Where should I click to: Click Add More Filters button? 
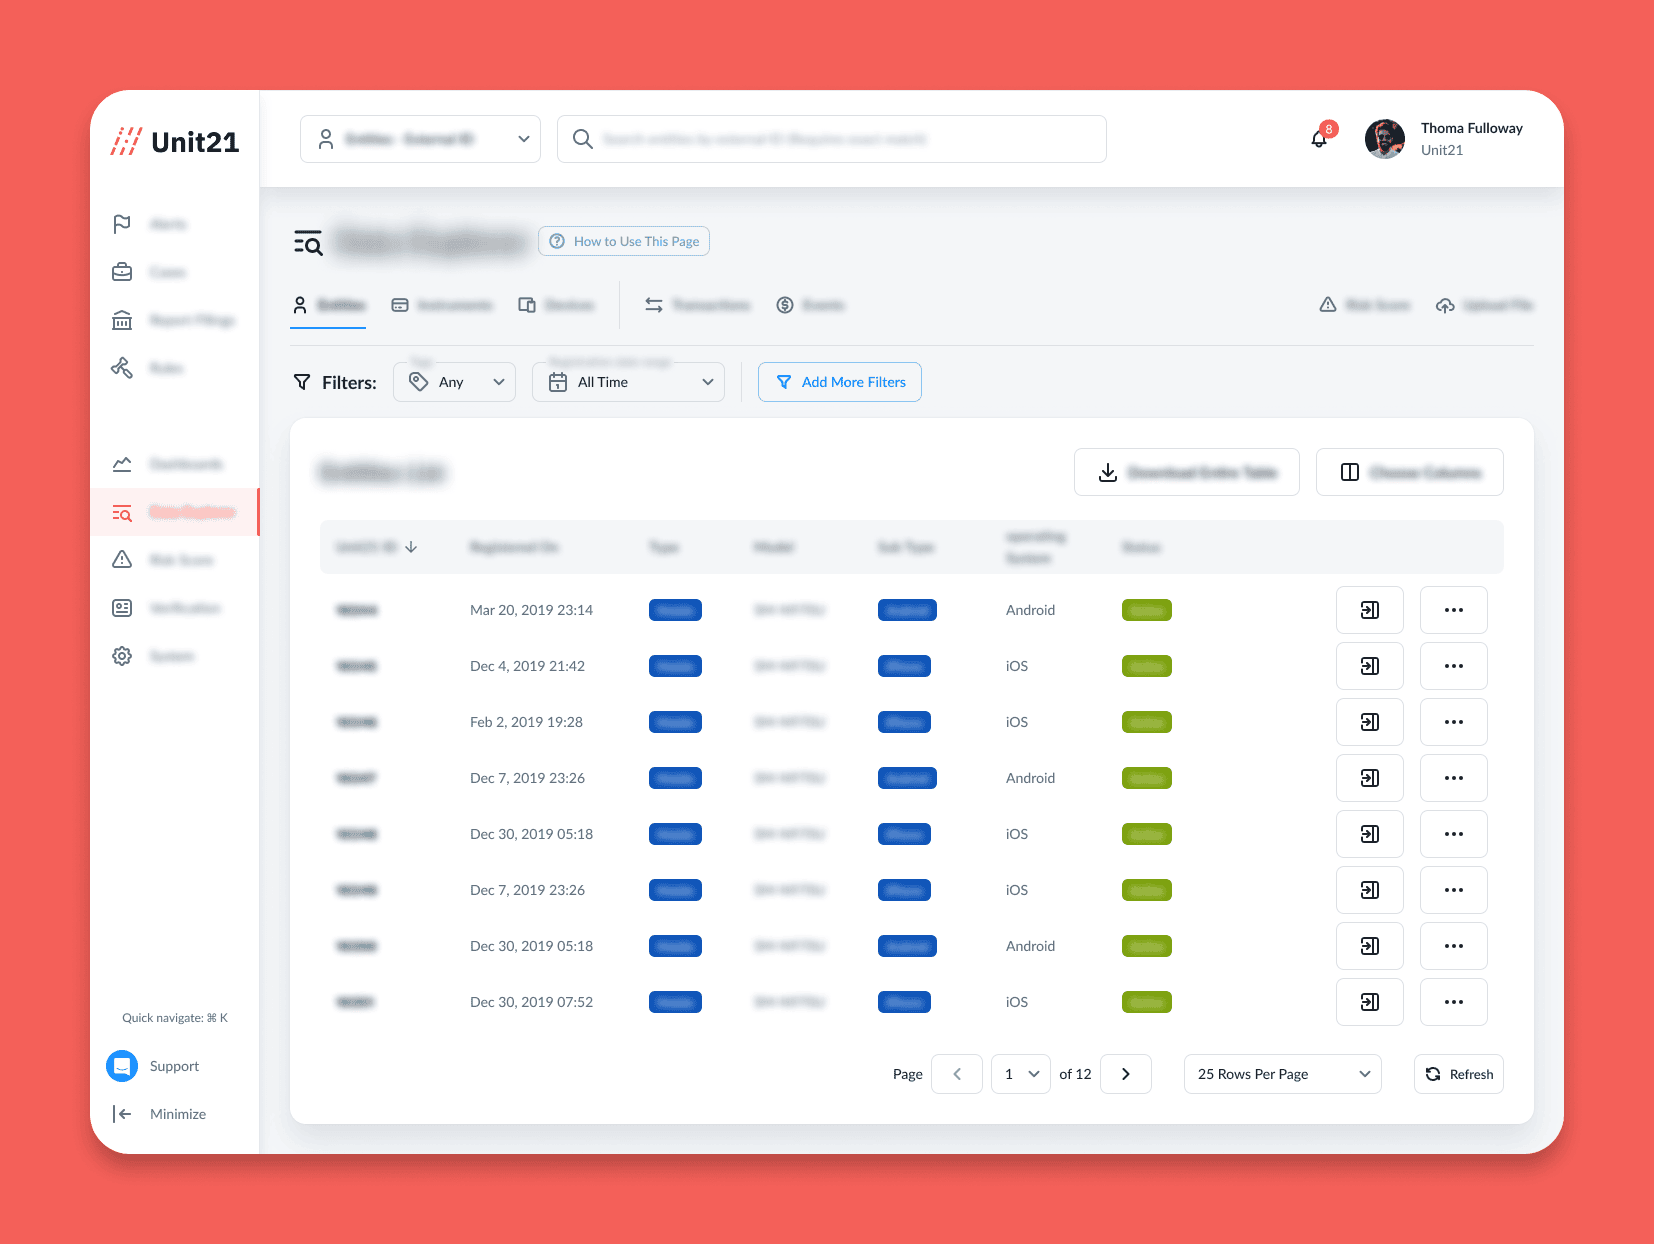[840, 382]
